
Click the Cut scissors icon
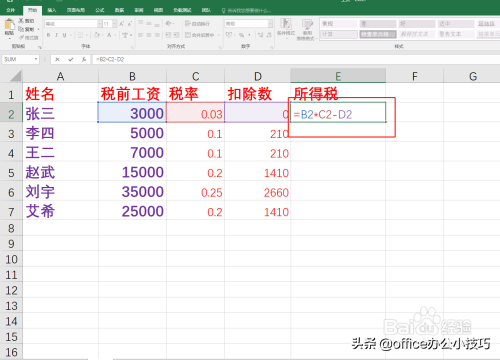point(21,21)
